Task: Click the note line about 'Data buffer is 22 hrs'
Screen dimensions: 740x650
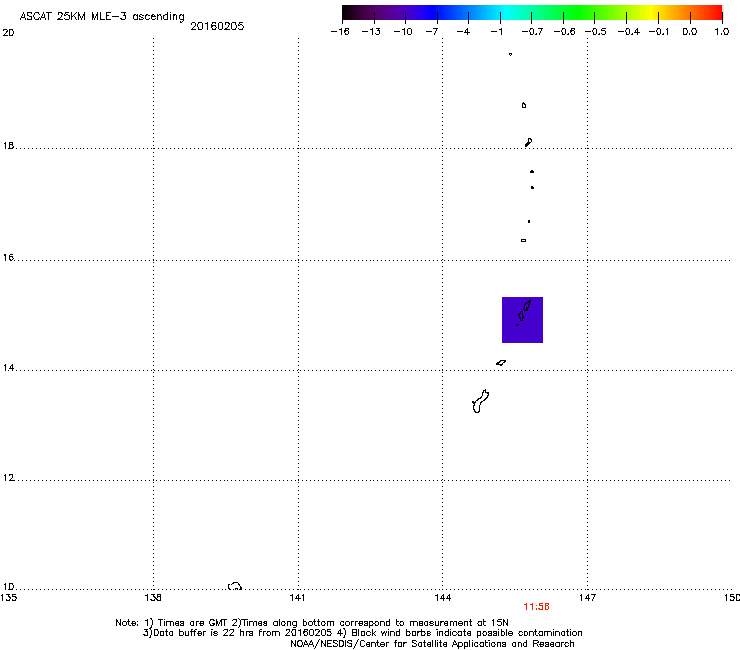Action: point(362,633)
